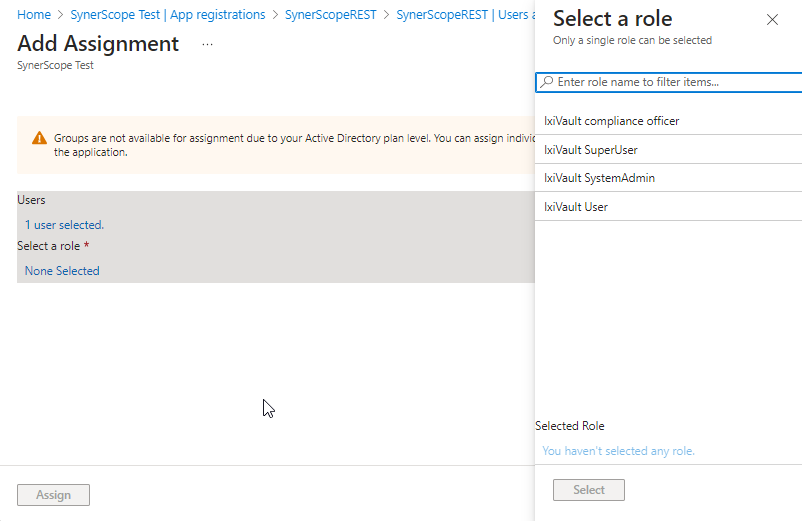The height and width of the screenshot is (521, 802).
Task: Open SynerScope Test | App registrations breadcrumb
Action: pos(168,15)
